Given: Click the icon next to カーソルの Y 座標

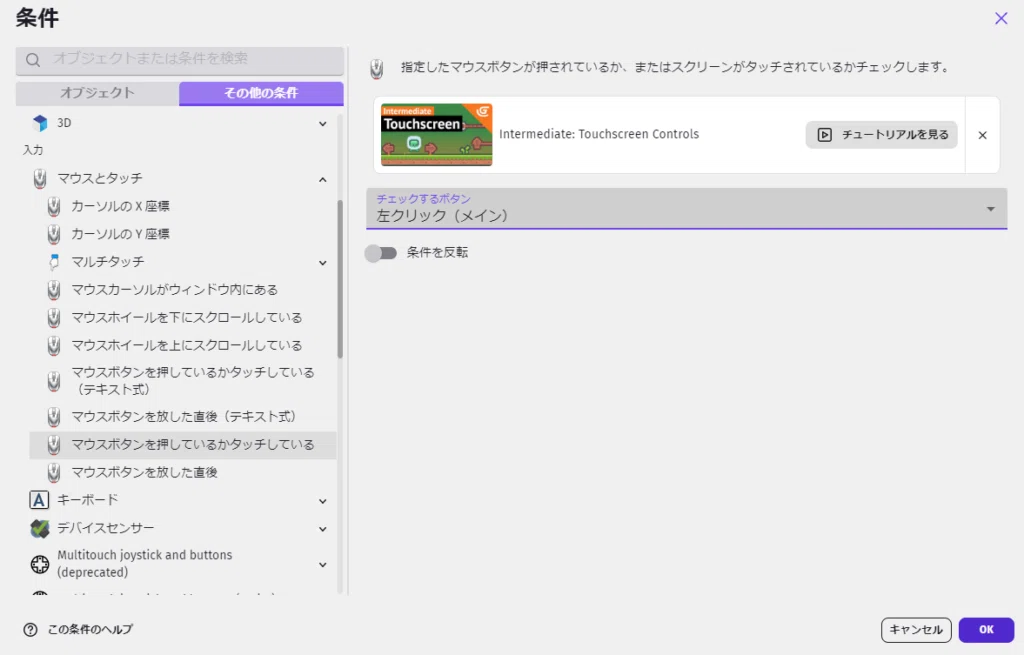Looking at the screenshot, I should click(54, 234).
